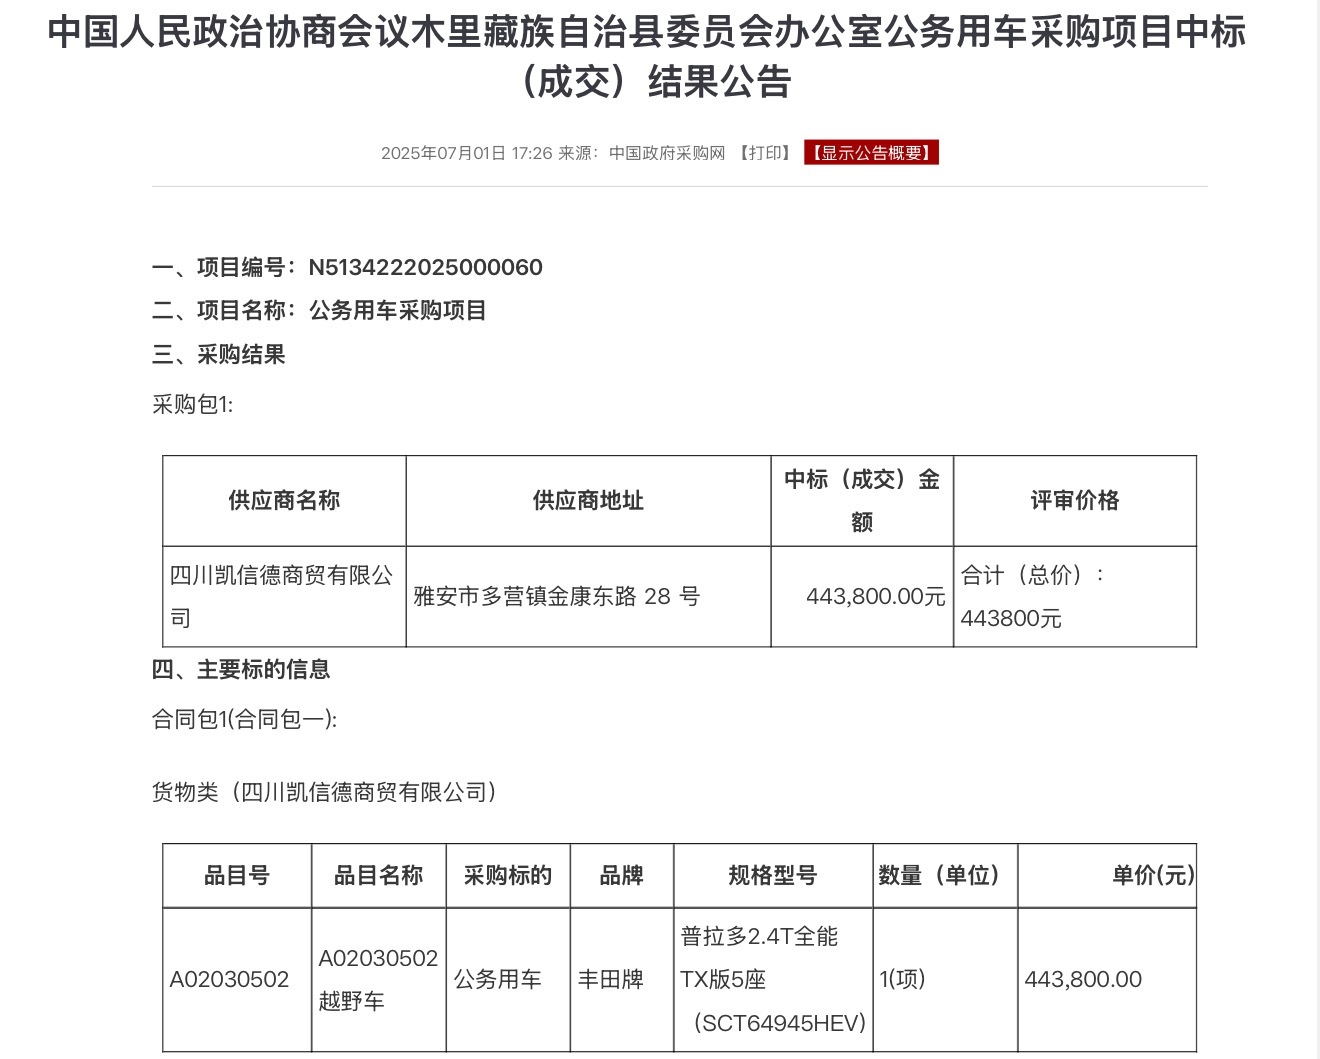Click the 品牌 column header
This screenshot has height=1059, width=1320.
pos(622,876)
